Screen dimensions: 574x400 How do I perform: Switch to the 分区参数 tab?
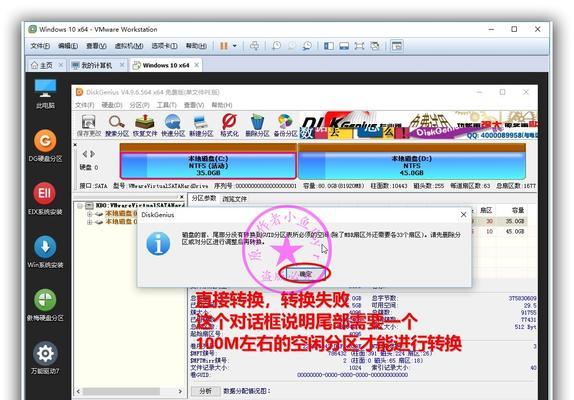(x=204, y=198)
